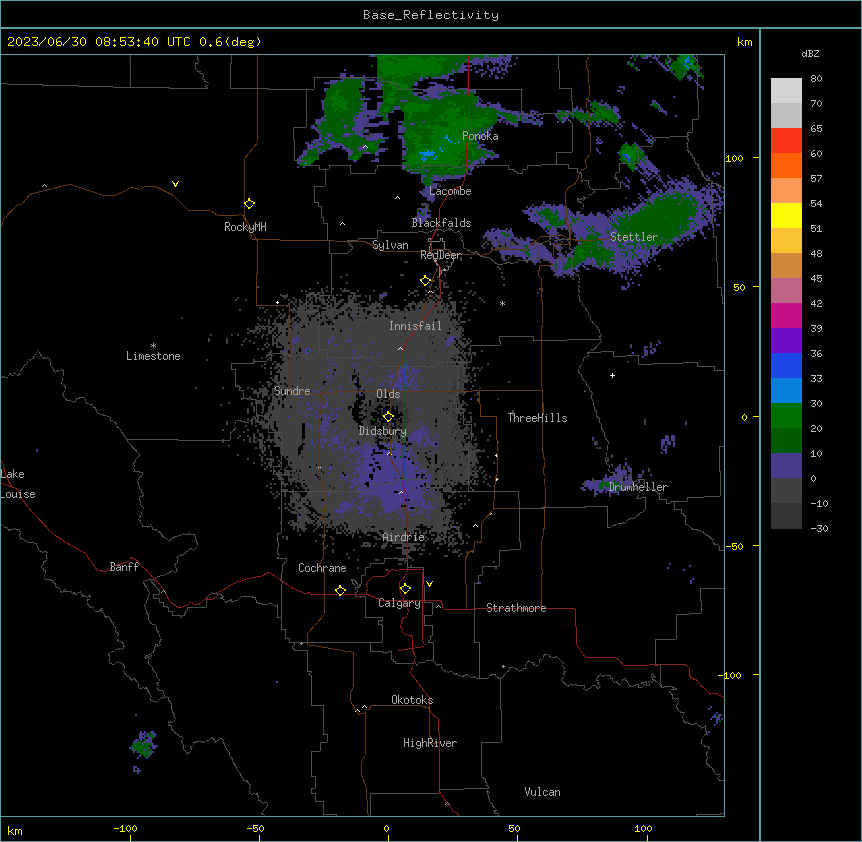Select the Blackfalds label

(x=441, y=223)
